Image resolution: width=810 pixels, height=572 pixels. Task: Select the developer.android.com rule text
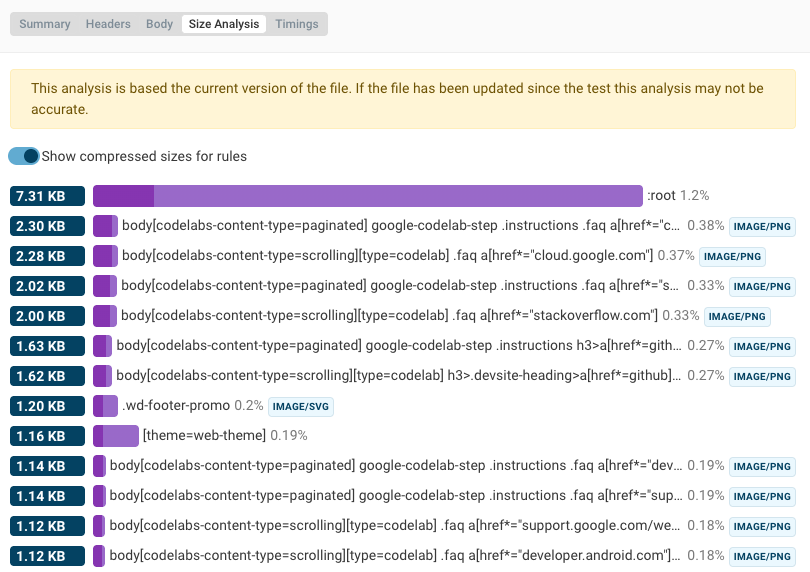pyautogui.click(x=395, y=555)
